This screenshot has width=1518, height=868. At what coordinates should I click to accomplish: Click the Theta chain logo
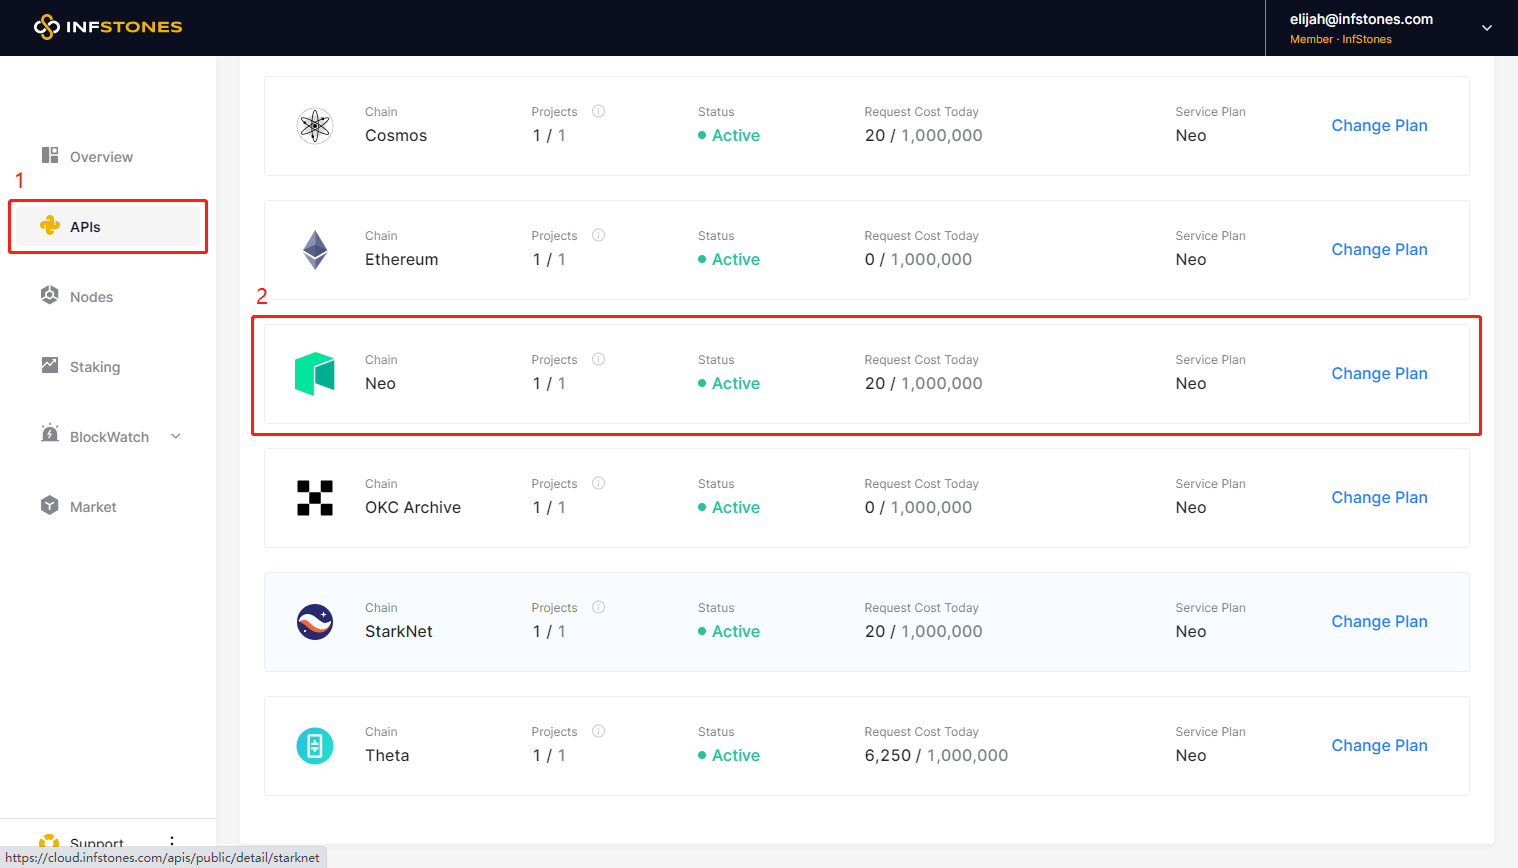(315, 746)
